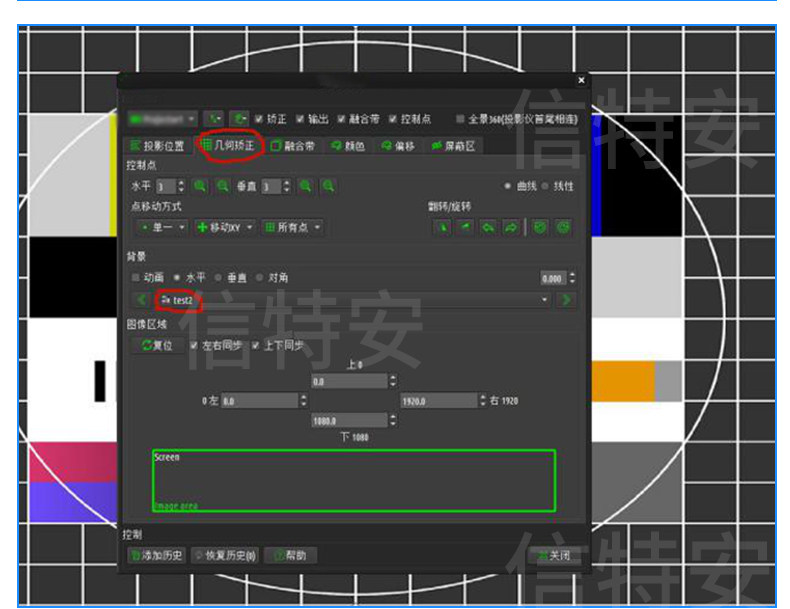Screen dimensions: 790x609
Task: Click the zoom icon right after the 水平 spinner
Action: pos(200,186)
